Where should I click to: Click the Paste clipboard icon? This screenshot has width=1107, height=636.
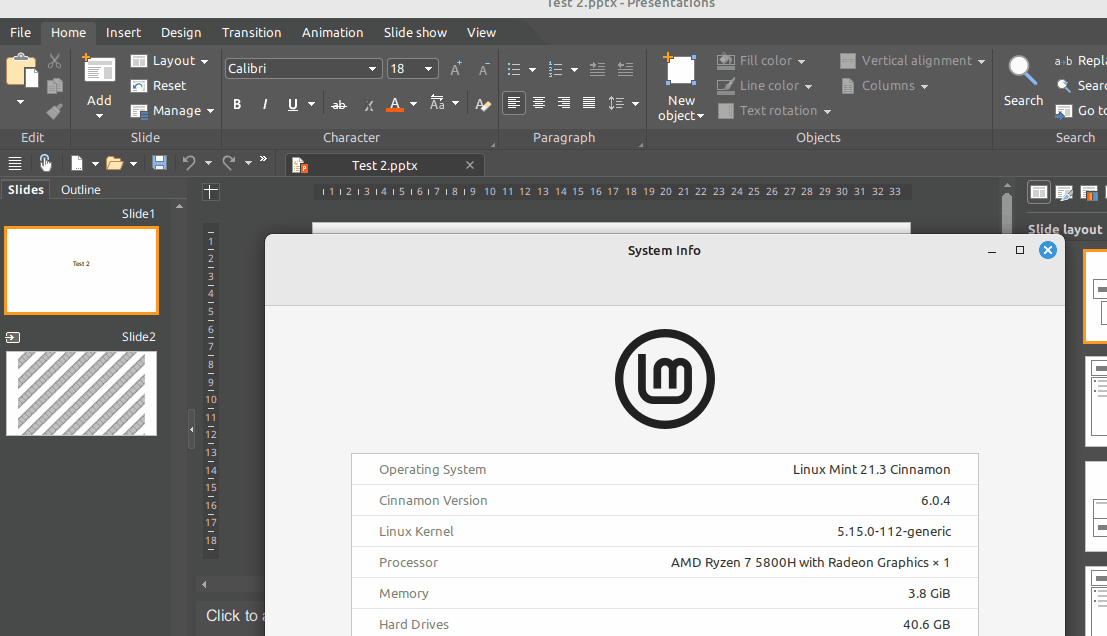pos(21,70)
